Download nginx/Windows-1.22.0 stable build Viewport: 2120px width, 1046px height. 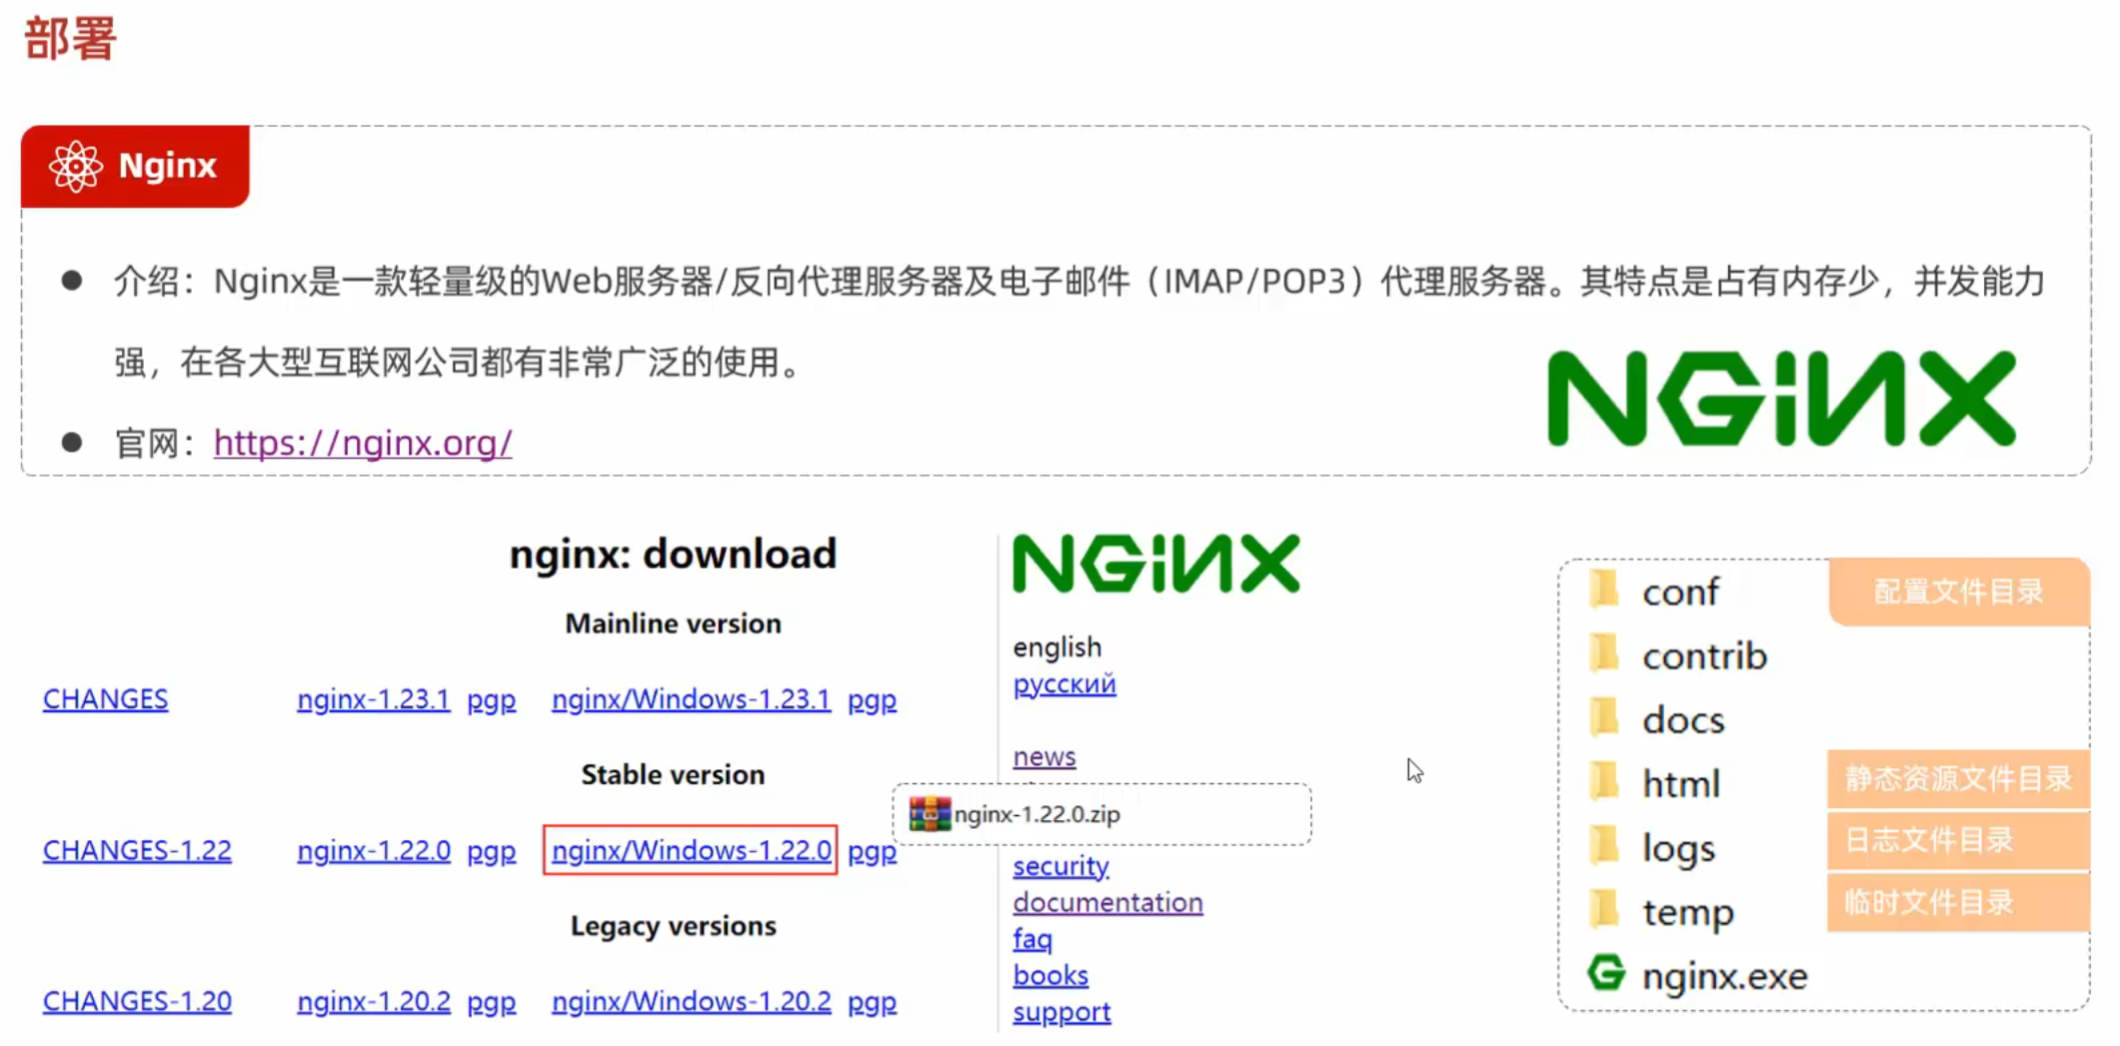pyautogui.click(x=691, y=850)
